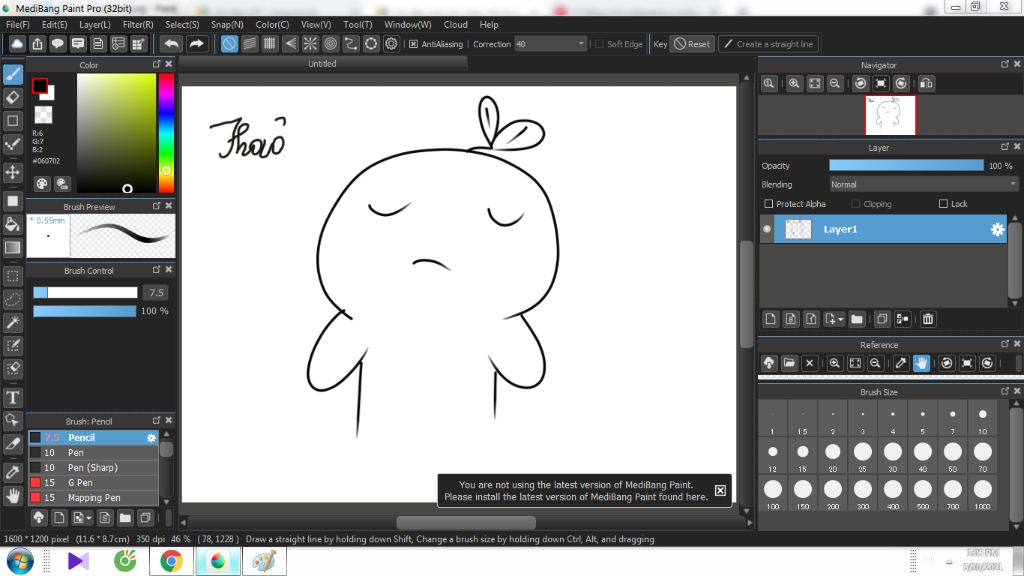Select the Text tool
The height and width of the screenshot is (576, 1024).
pyautogui.click(x=12, y=397)
